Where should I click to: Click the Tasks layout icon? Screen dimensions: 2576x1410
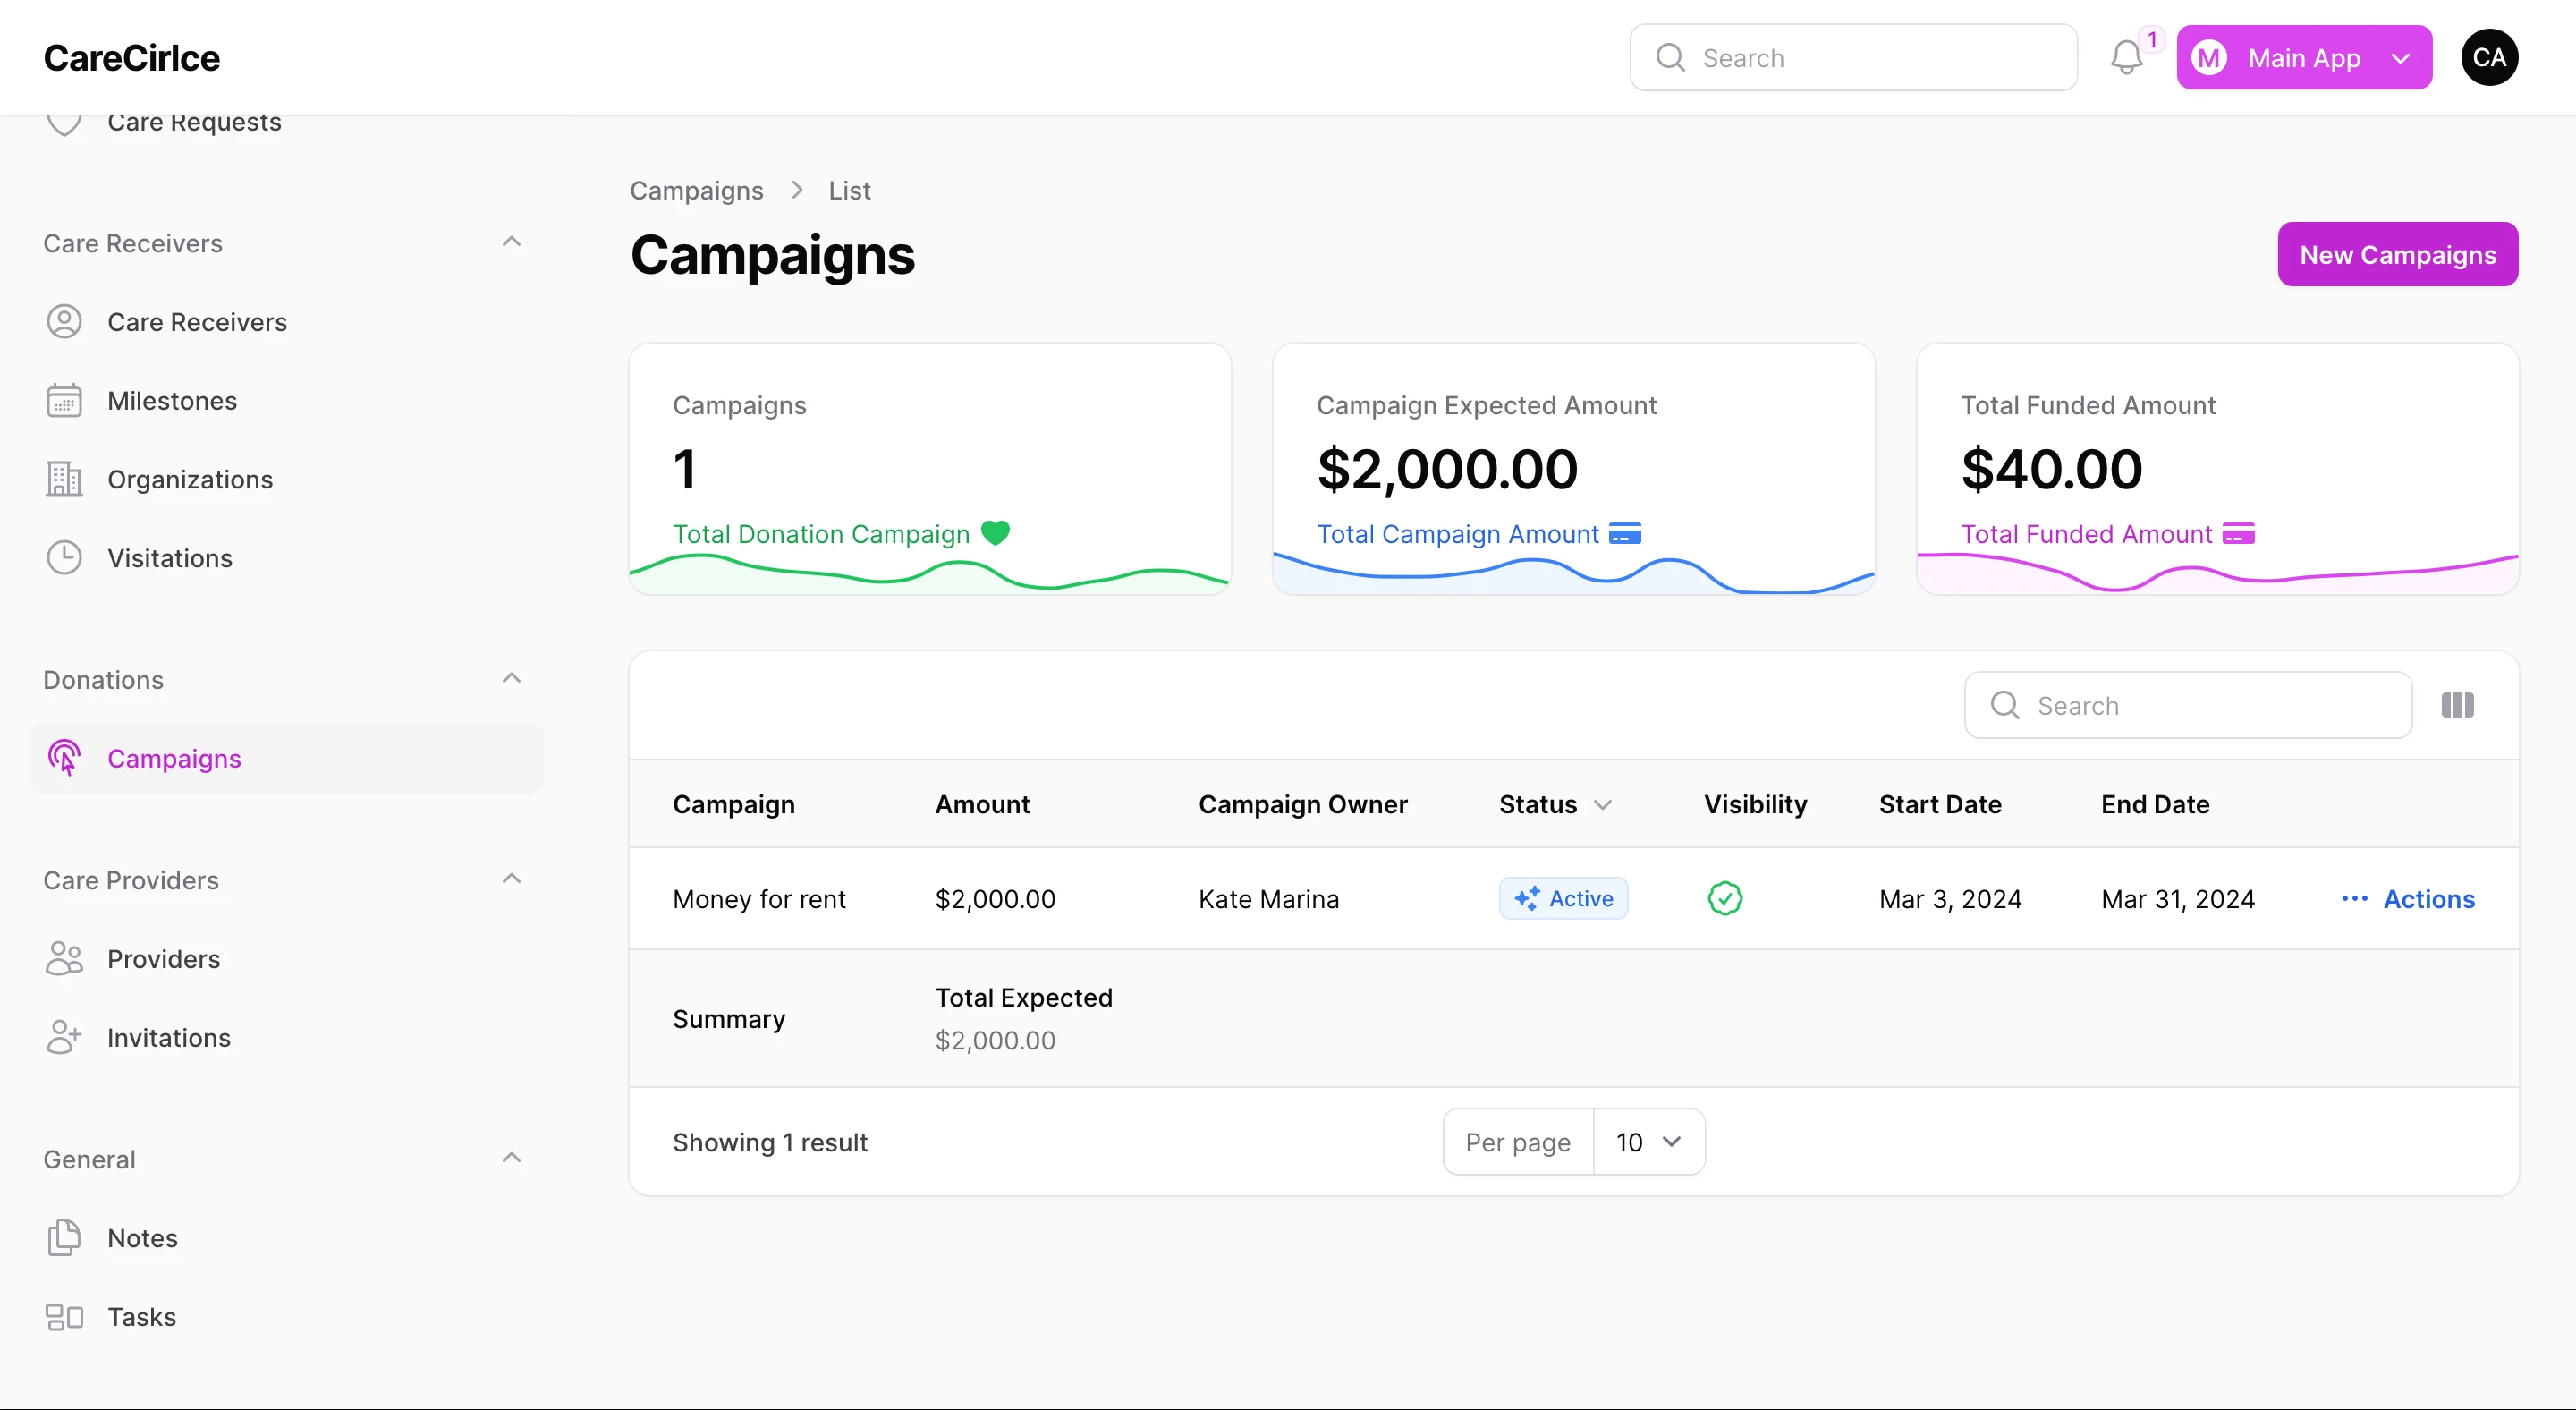click(x=64, y=1316)
